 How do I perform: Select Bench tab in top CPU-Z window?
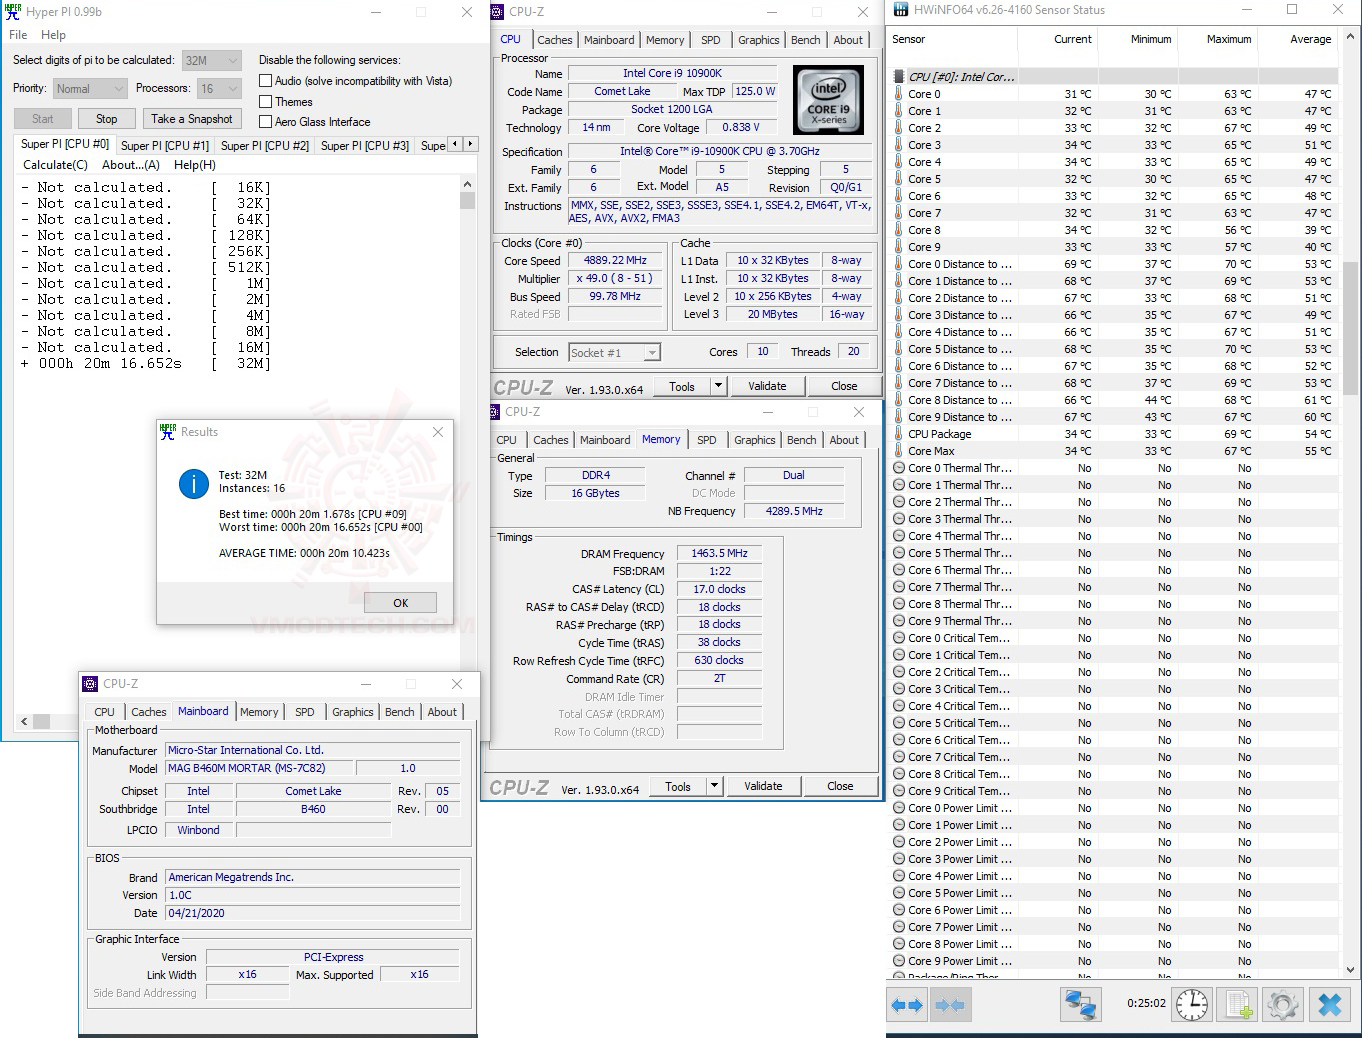pos(806,40)
